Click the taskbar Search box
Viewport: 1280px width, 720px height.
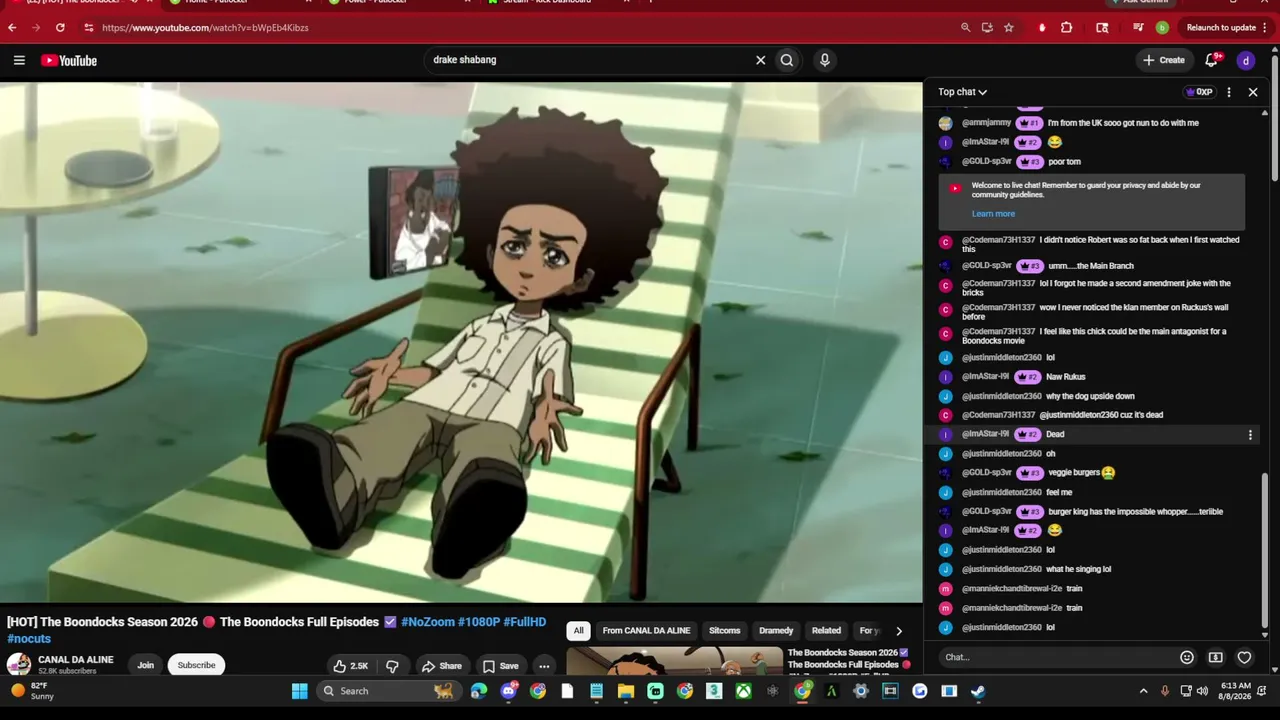[x=388, y=691]
